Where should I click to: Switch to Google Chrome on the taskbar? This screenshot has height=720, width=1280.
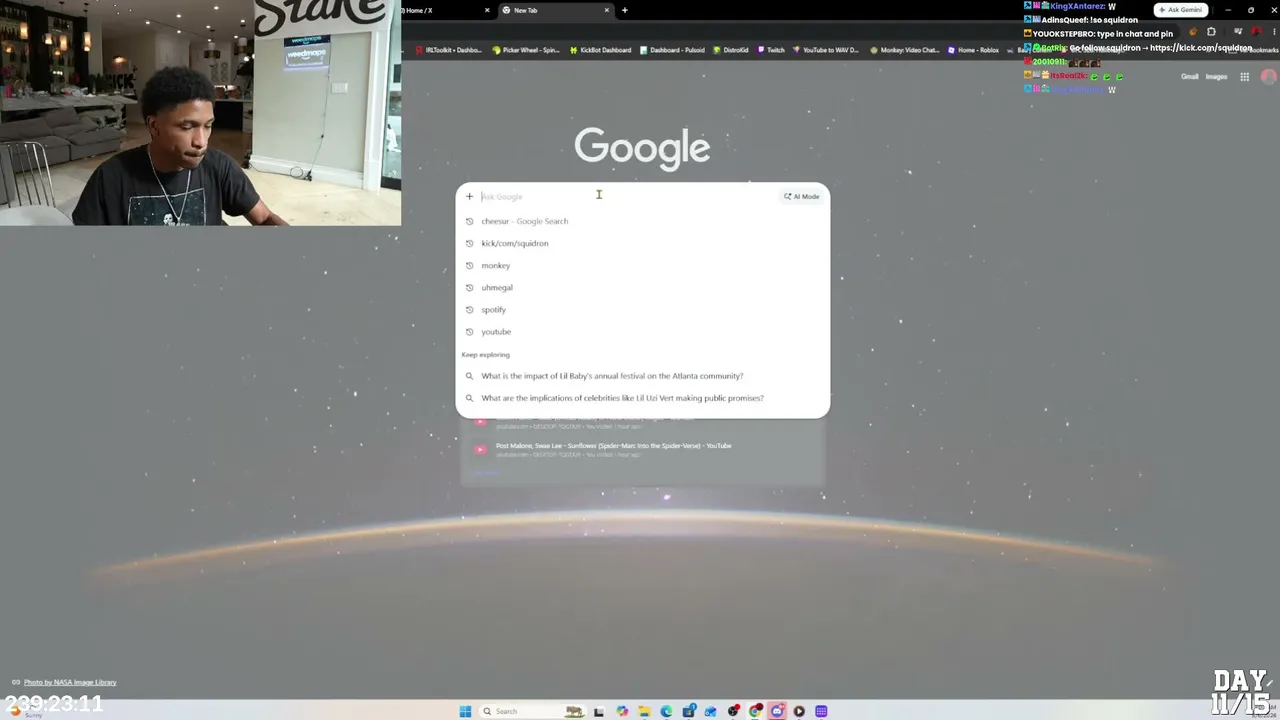click(755, 711)
